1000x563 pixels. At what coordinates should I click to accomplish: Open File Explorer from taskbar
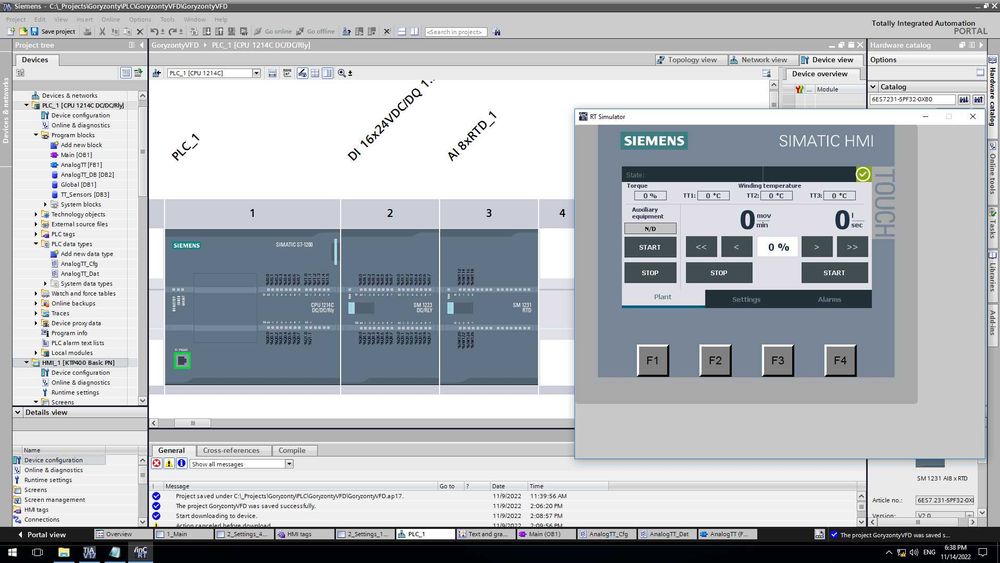point(64,552)
